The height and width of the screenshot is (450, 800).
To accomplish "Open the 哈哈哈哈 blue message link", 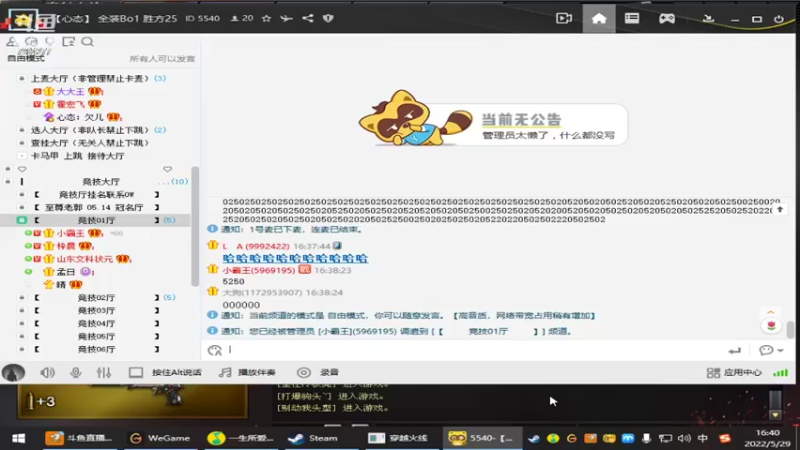I will (295, 258).
